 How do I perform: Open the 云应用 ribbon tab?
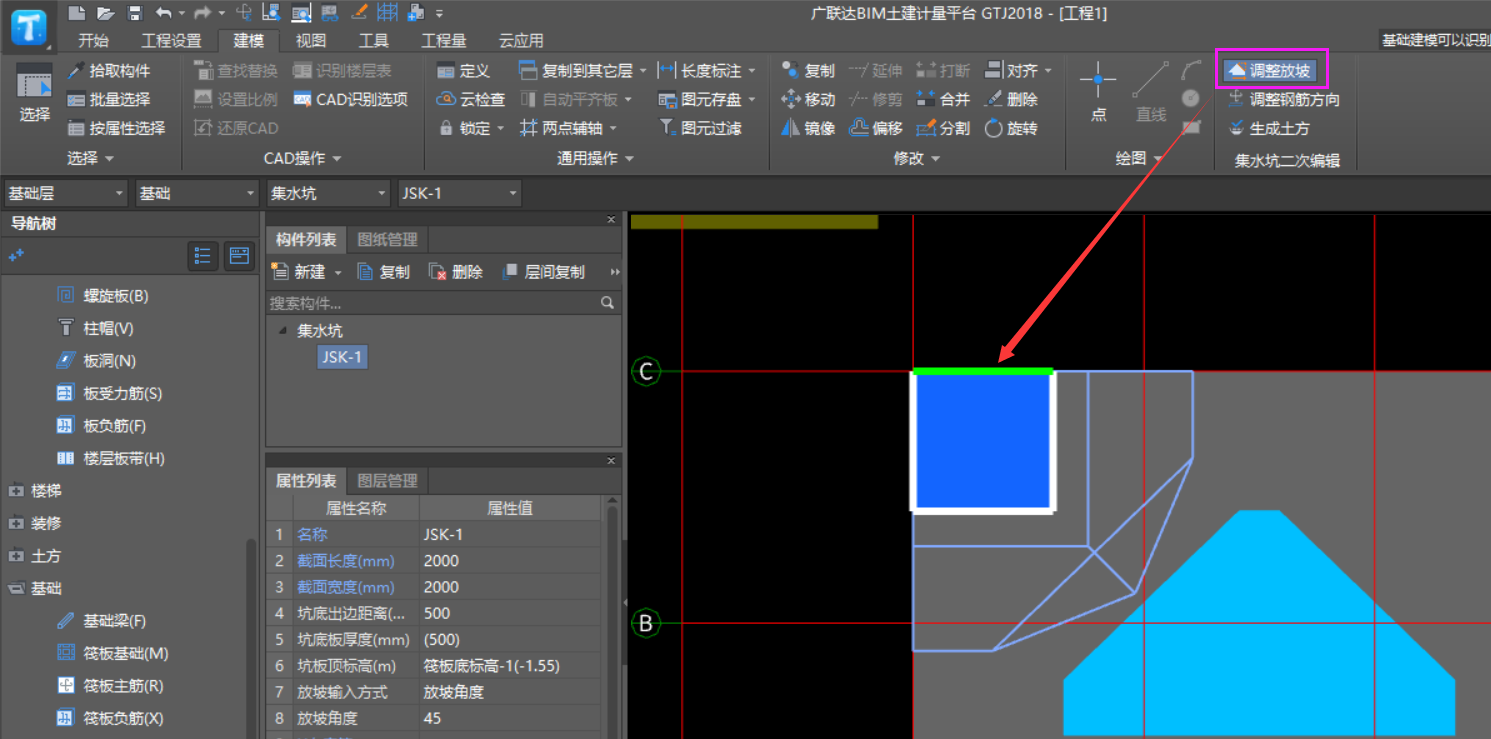[521, 41]
